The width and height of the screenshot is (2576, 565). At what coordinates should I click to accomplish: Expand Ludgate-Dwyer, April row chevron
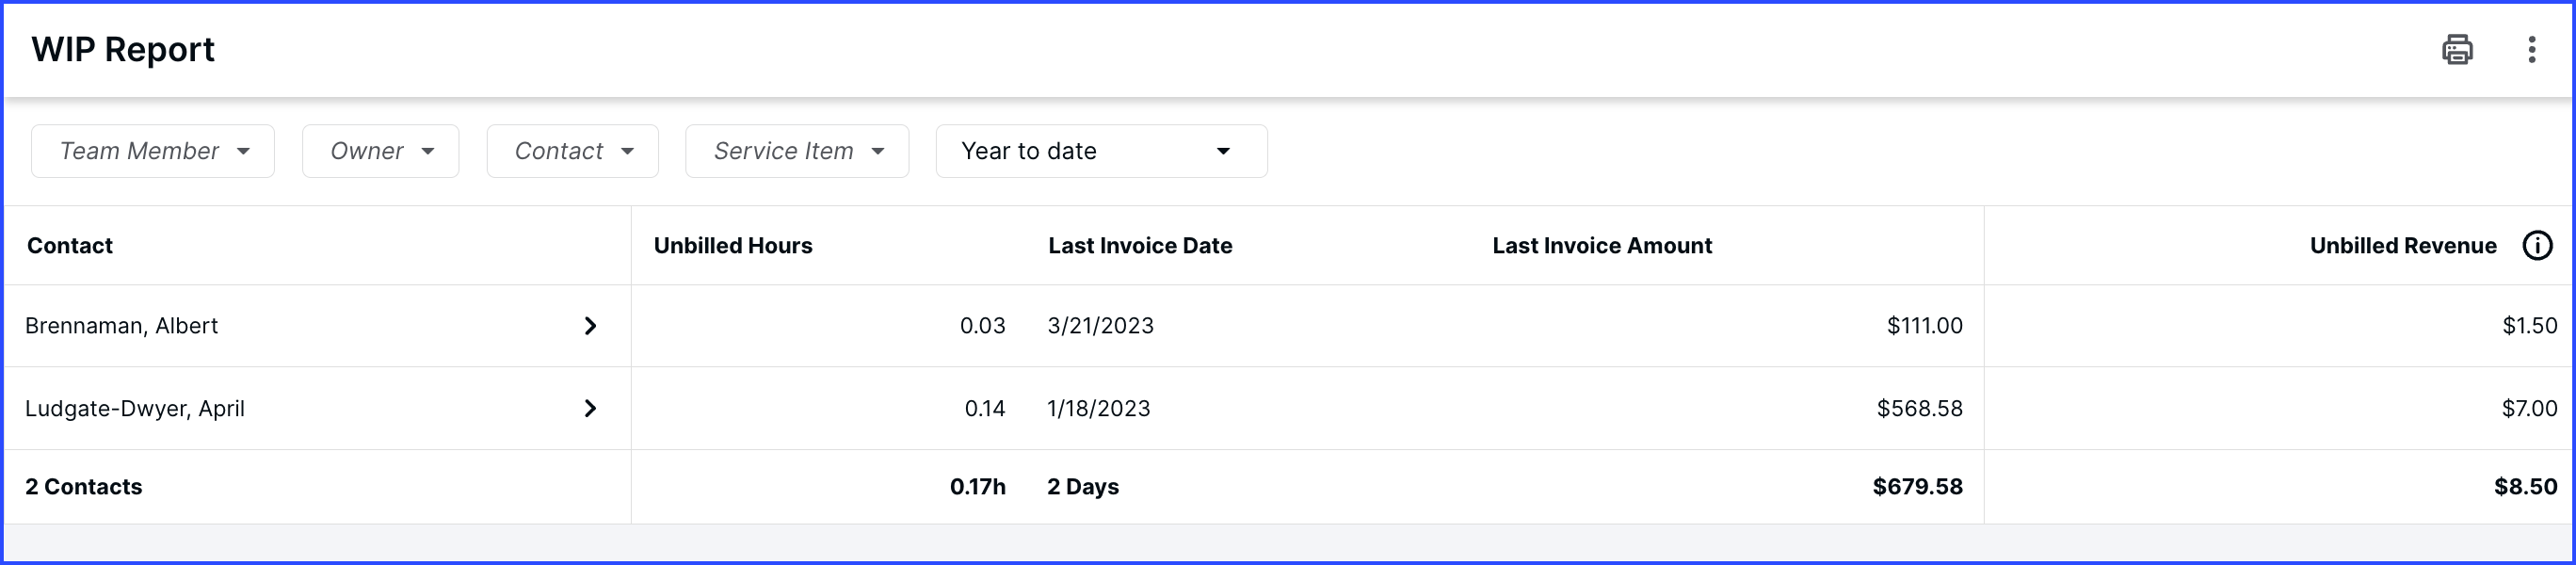(x=590, y=408)
